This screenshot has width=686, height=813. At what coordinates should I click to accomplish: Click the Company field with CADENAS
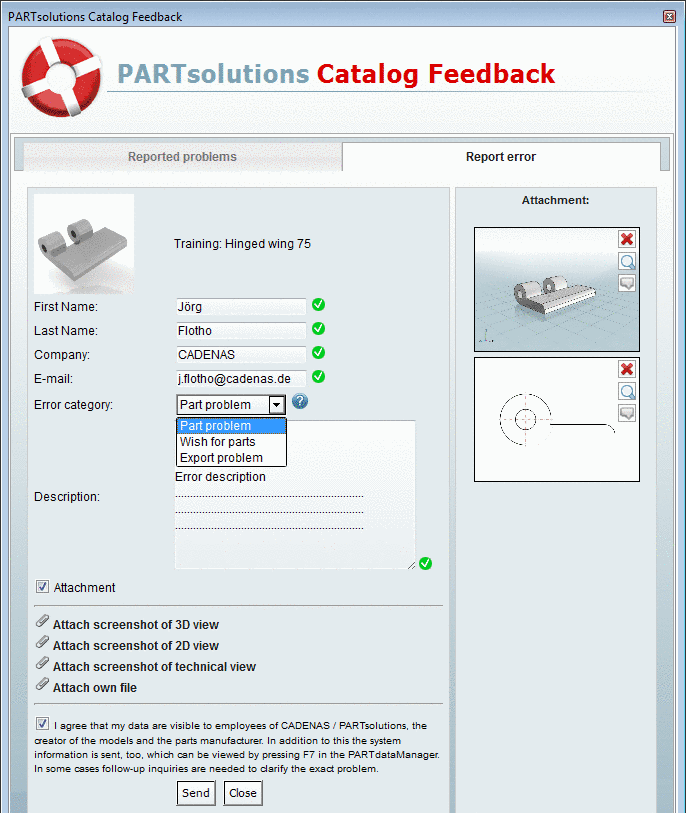[x=241, y=355]
